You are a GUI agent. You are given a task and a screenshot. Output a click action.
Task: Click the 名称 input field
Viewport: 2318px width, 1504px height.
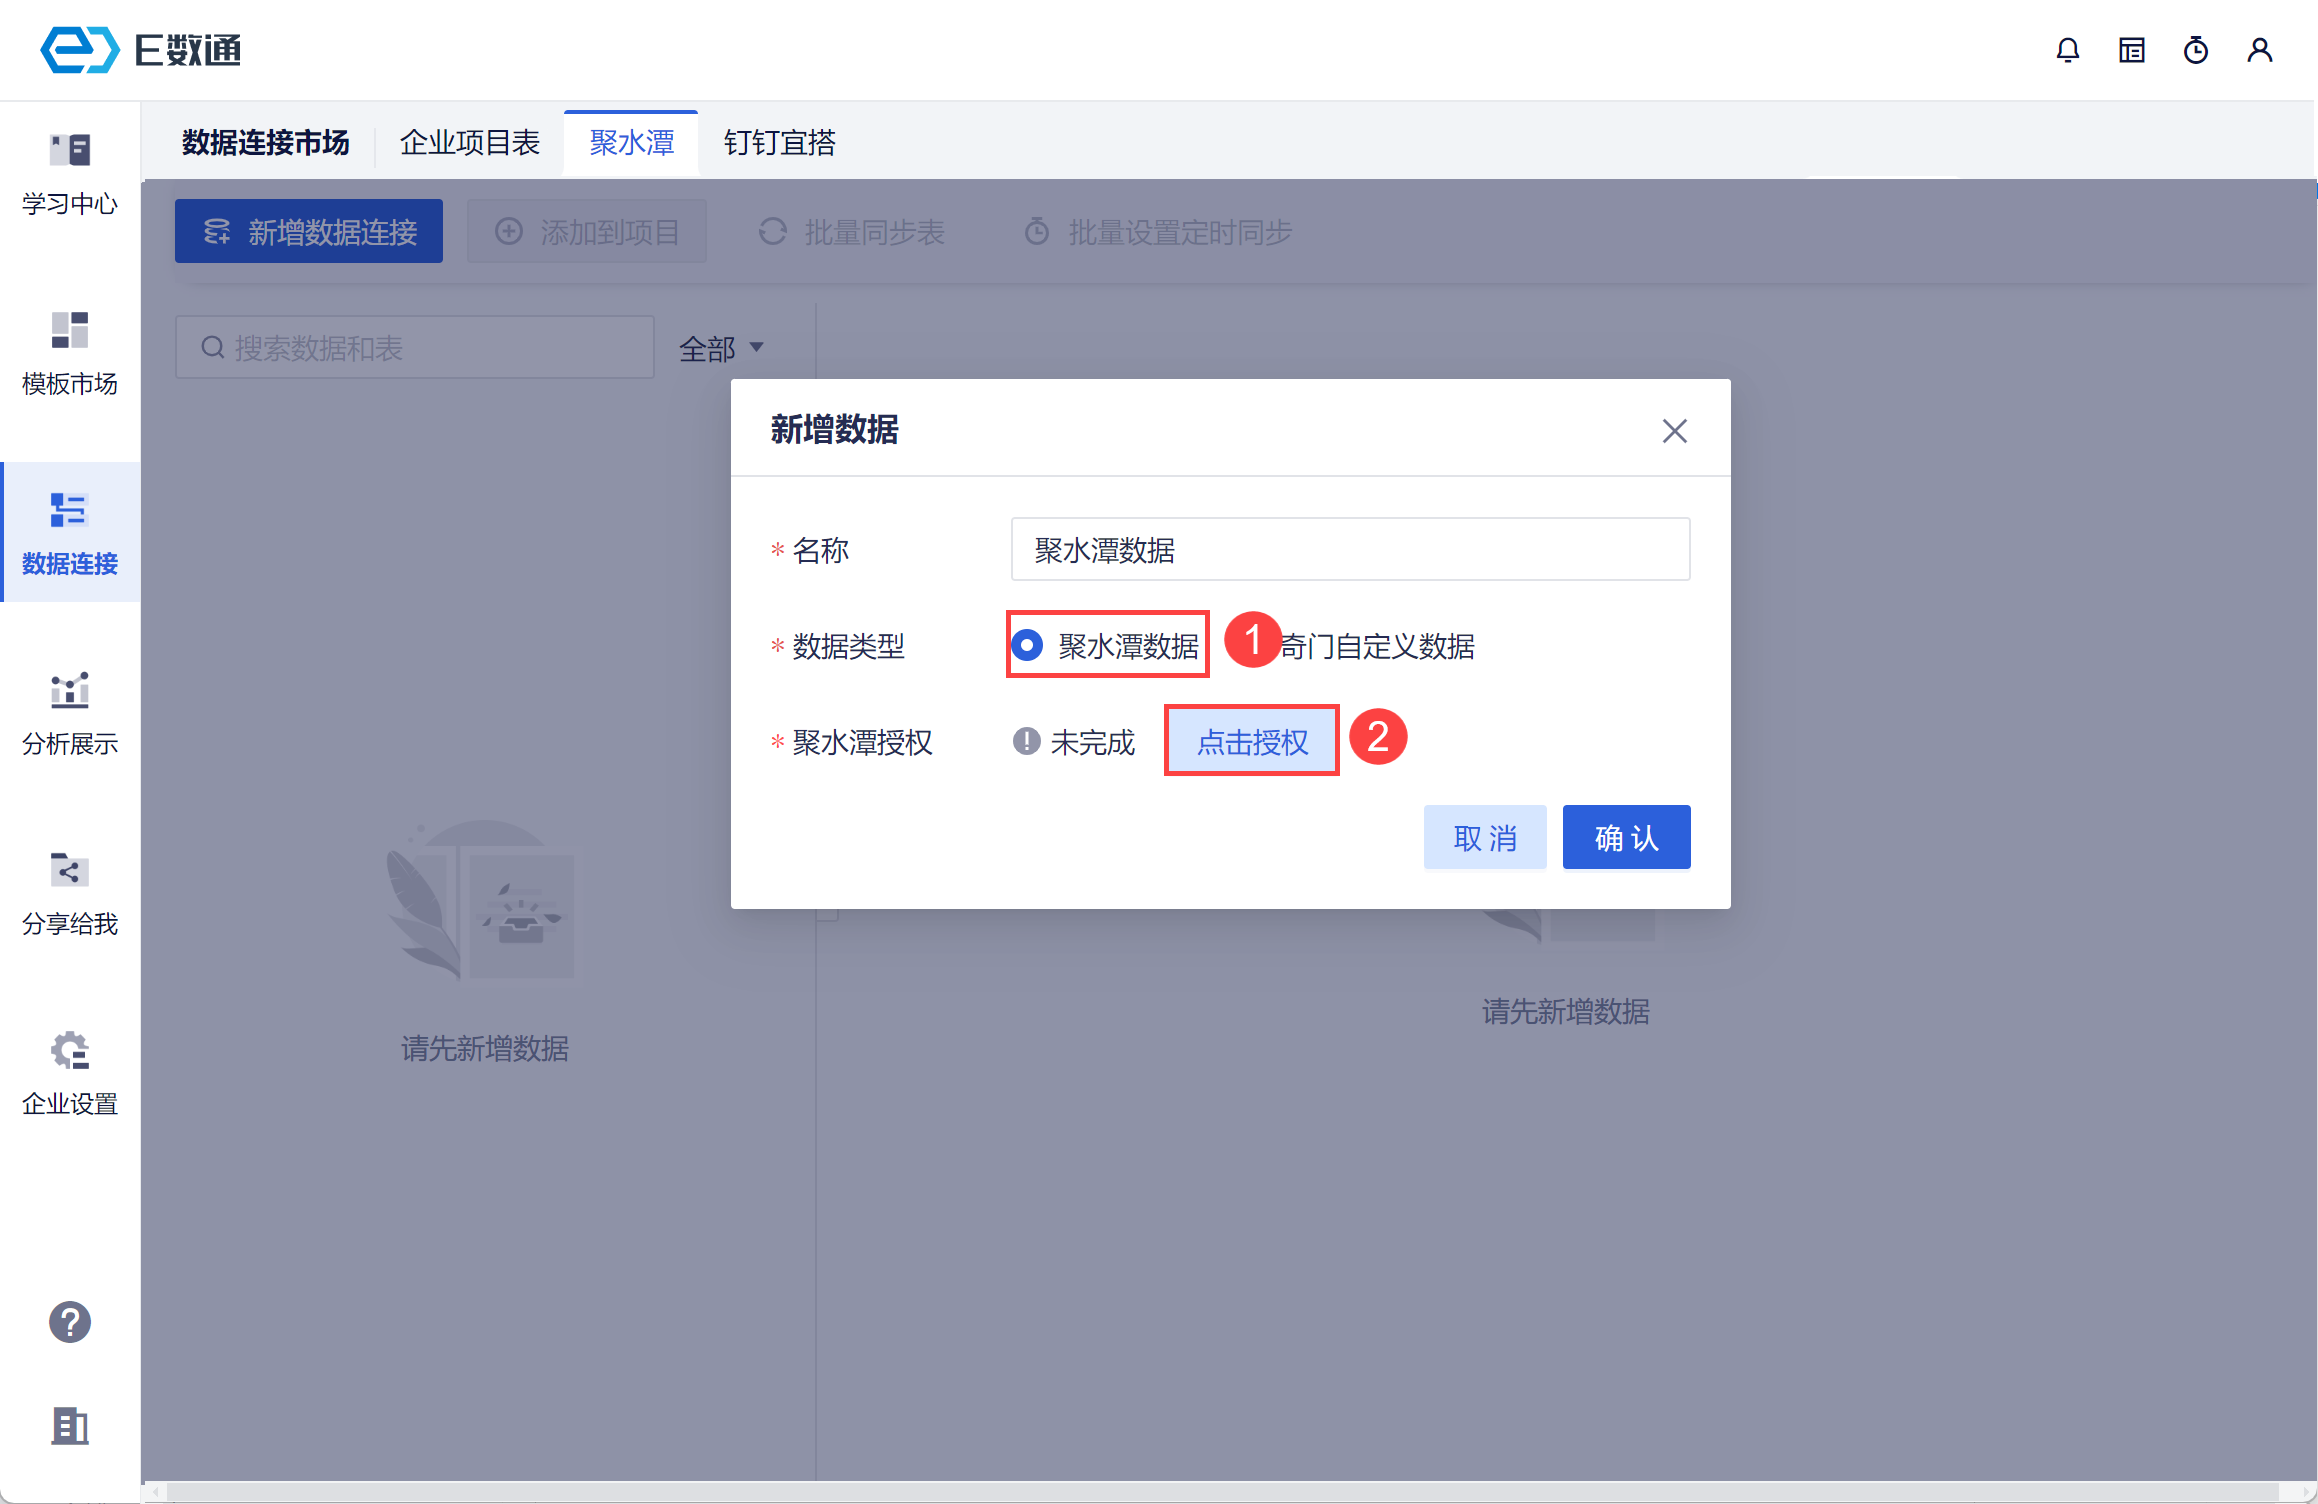click(1349, 549)
